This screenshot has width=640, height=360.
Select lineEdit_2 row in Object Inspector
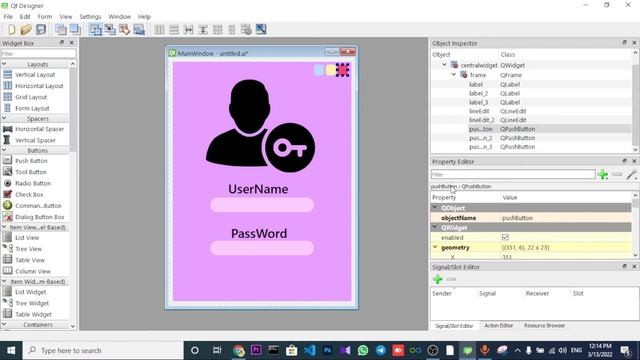(x=531, y=120)
